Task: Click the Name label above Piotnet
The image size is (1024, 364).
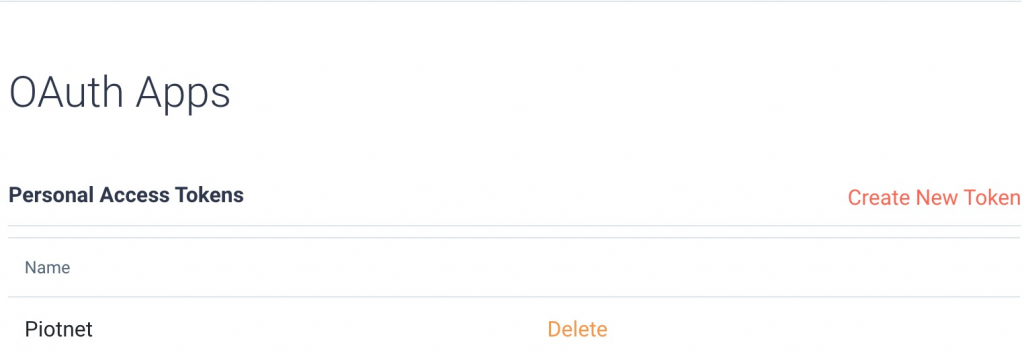Action: (x=48, y=267)
